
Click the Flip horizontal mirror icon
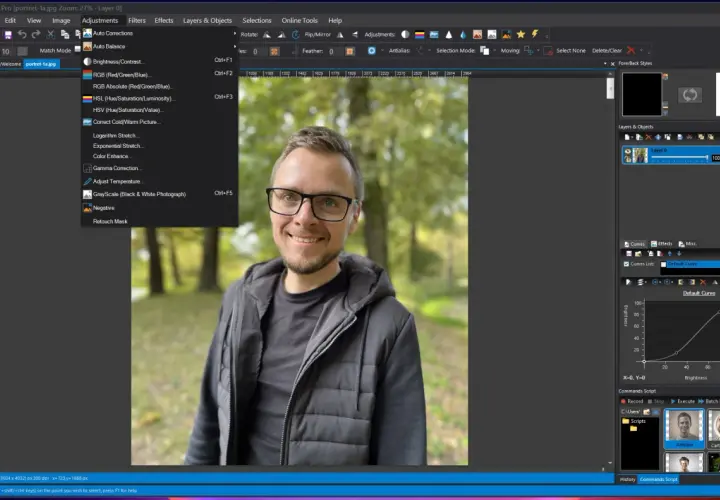[340, 34]
